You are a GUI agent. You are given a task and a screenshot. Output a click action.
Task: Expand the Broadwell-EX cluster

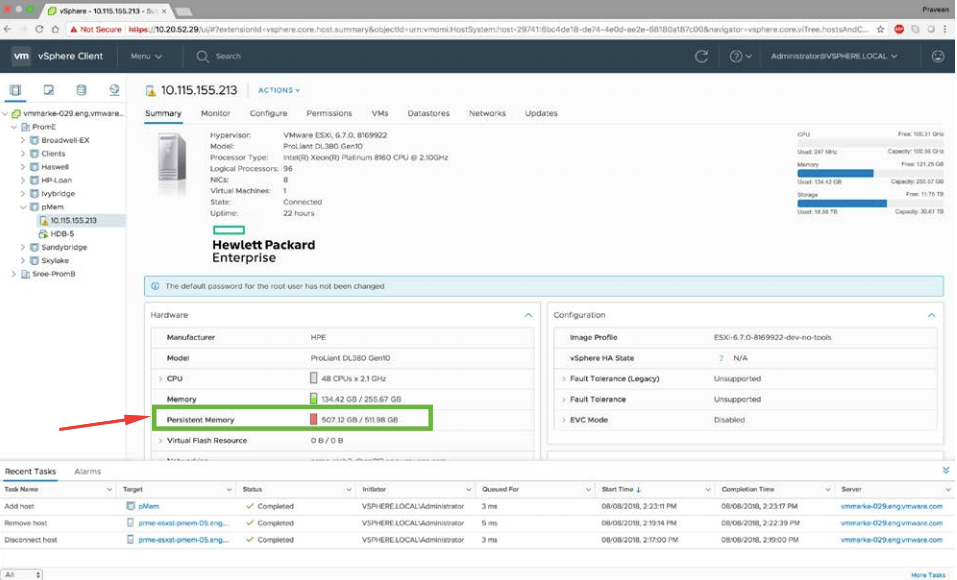(23, 140)
